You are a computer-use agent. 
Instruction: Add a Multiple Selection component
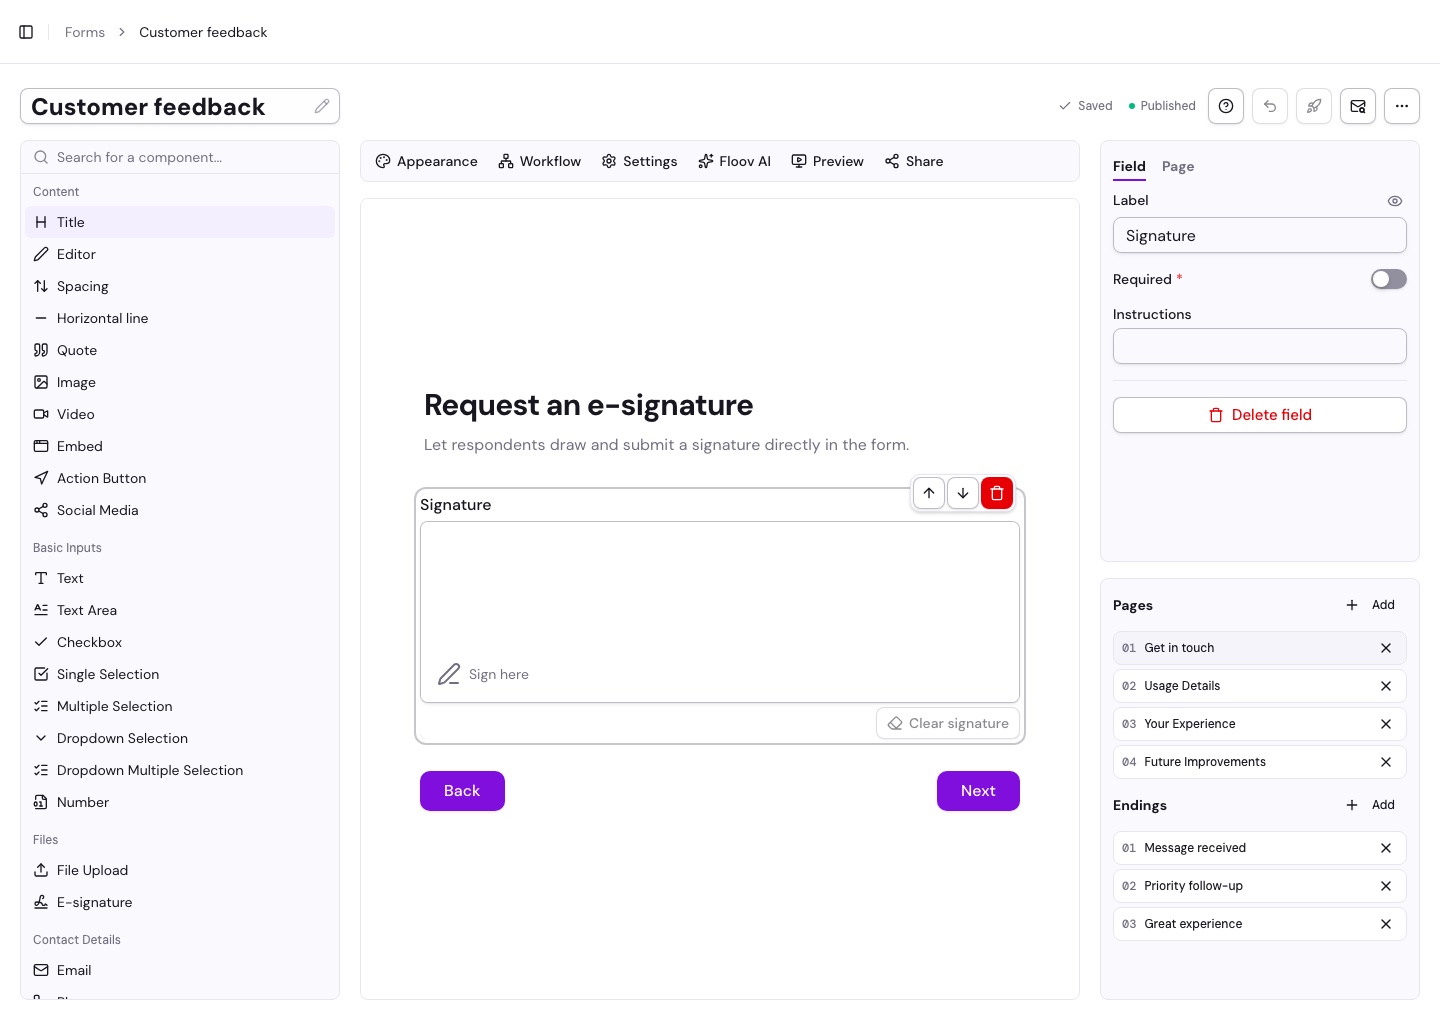(x=180, y=706)
